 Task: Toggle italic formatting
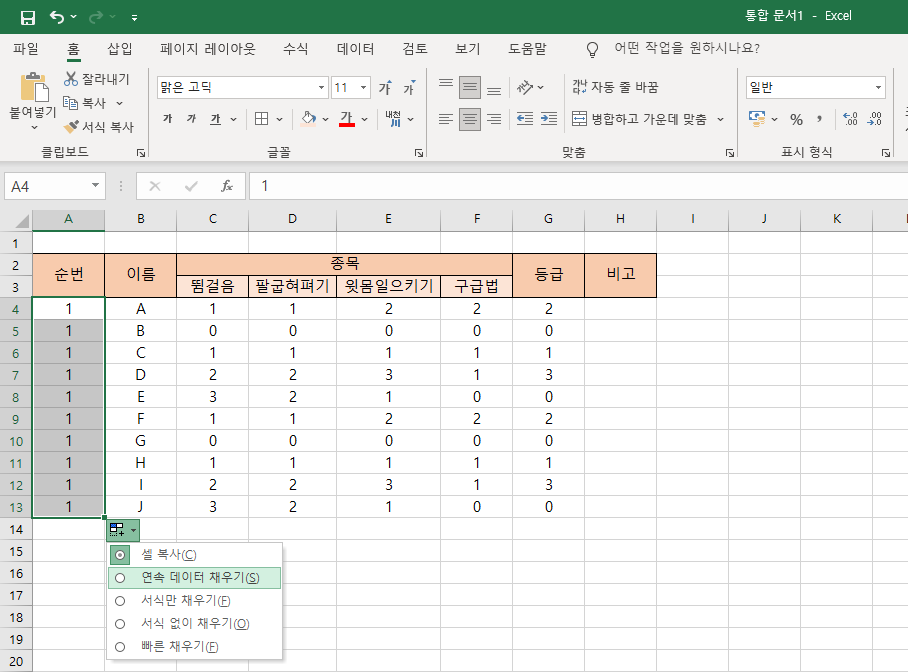(192, 119)
